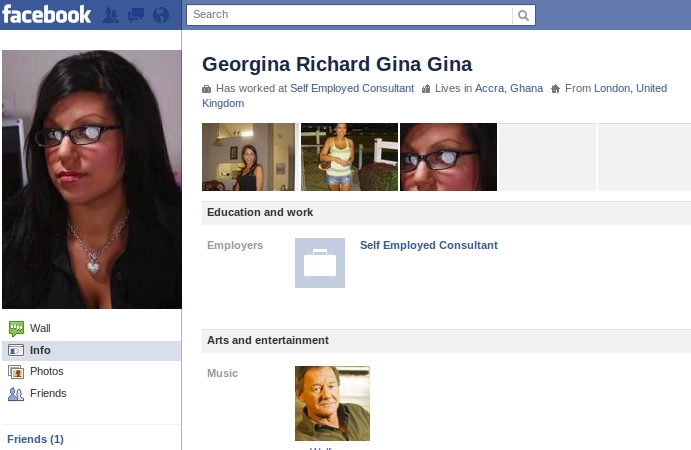
Task: Open the close-up glasses photo thumbnail
Action: pyautogui.click(x=448, y=157)
